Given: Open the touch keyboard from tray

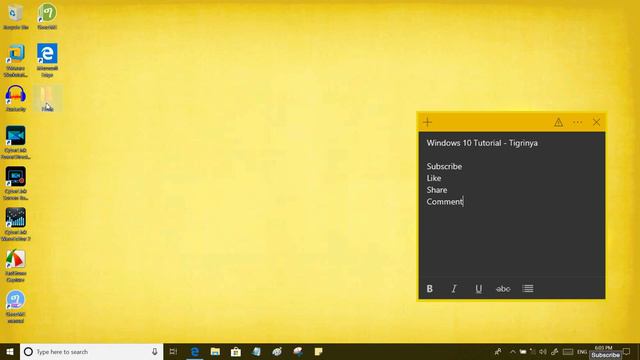Looking at the screenshot, I should 568,352.
